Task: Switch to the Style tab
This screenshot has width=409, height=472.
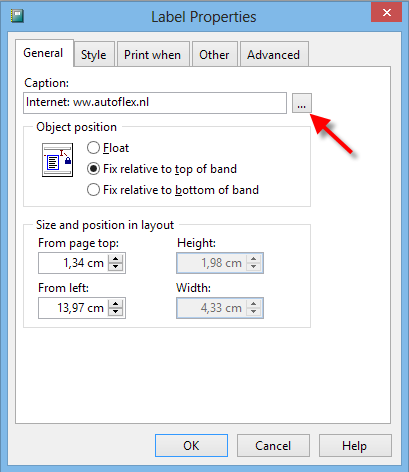Action: coord(94,55)
